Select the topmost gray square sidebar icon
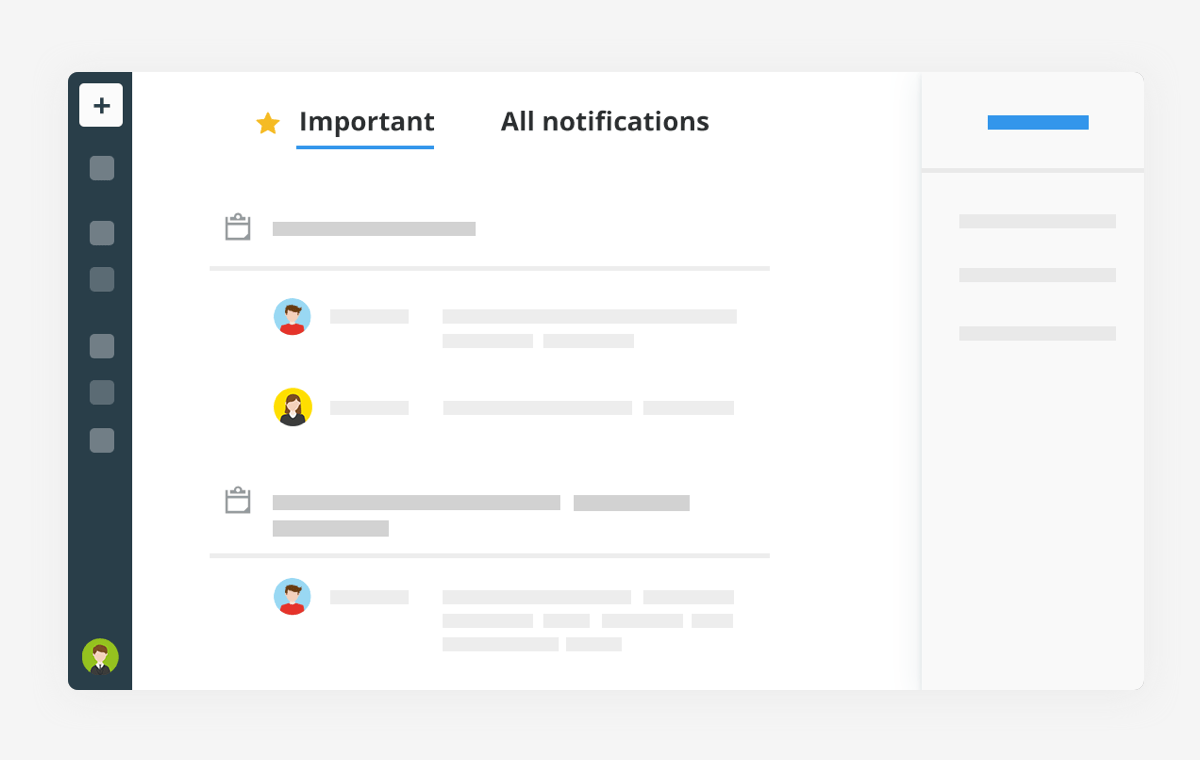The image size is (1200, 760). tap(102, 168)
